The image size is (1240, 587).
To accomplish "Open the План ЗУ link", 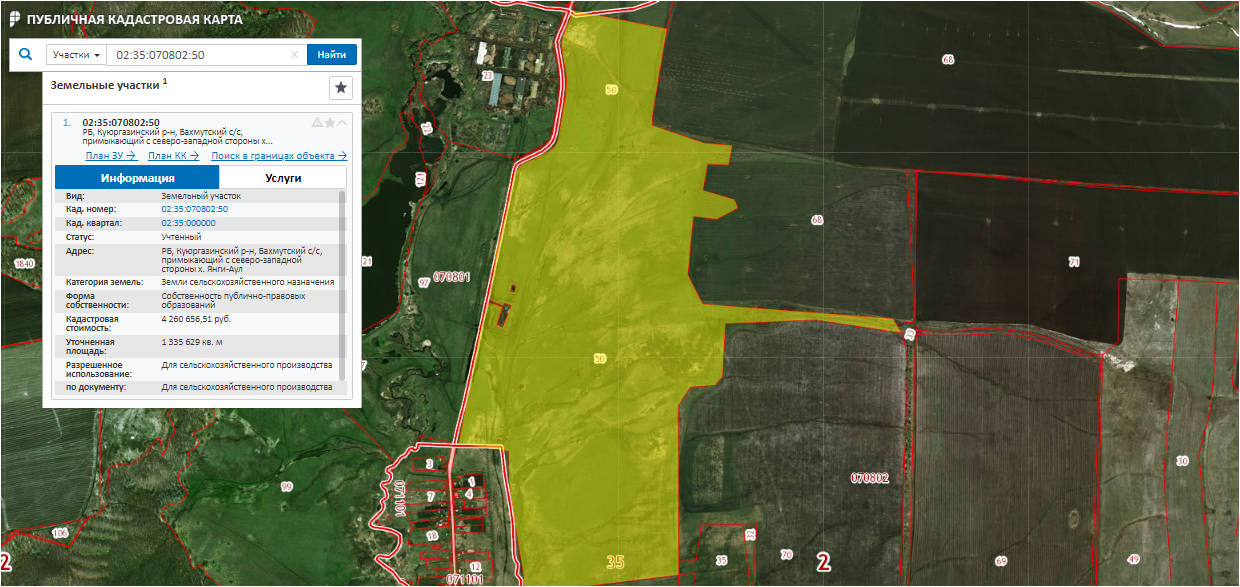I will pyautogui.click(x=110, y=156).
